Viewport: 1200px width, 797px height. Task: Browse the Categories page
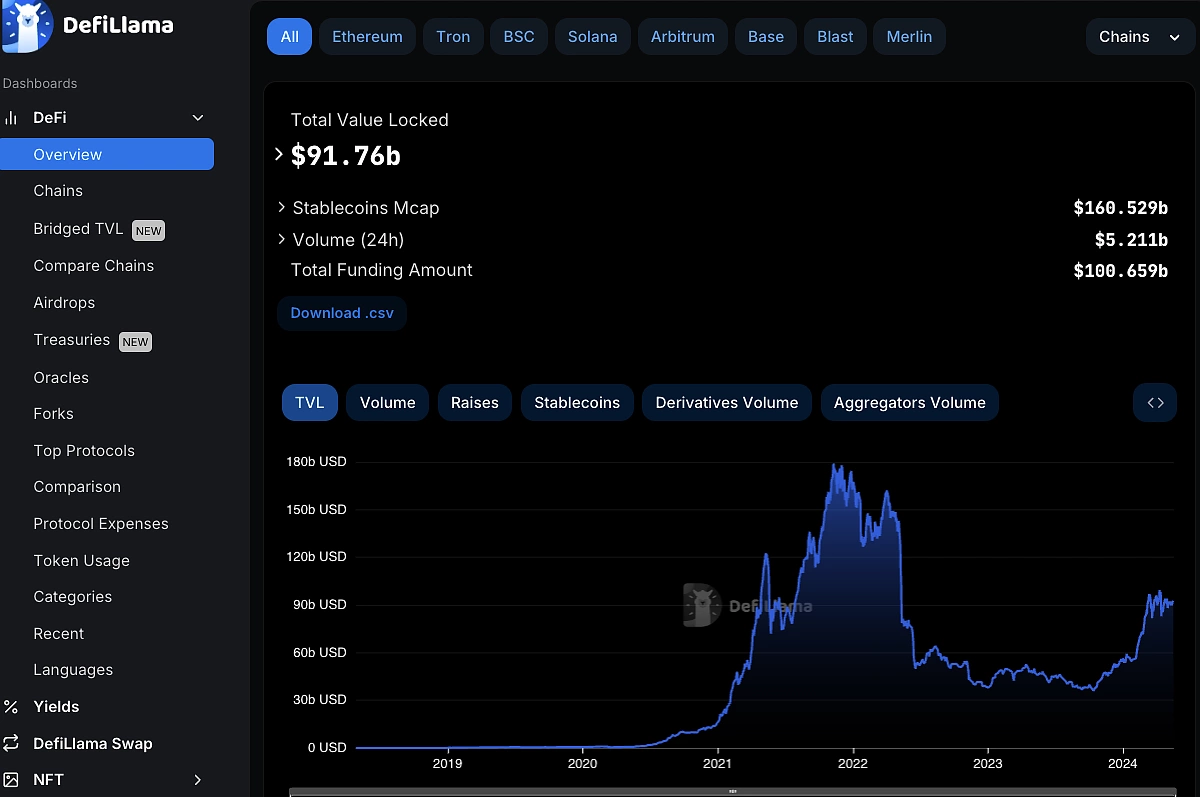(73, 597)
